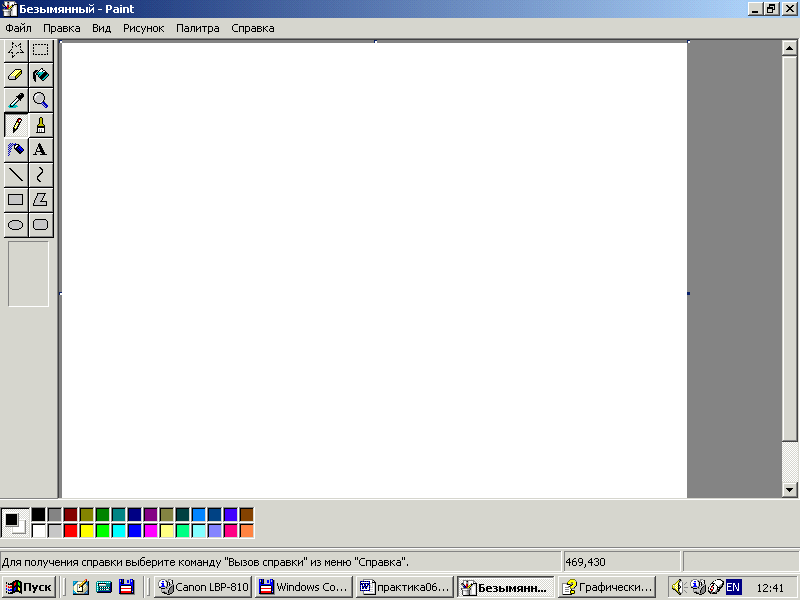Switch to the Canon LBP-810 taskbar window

point(203,587)
